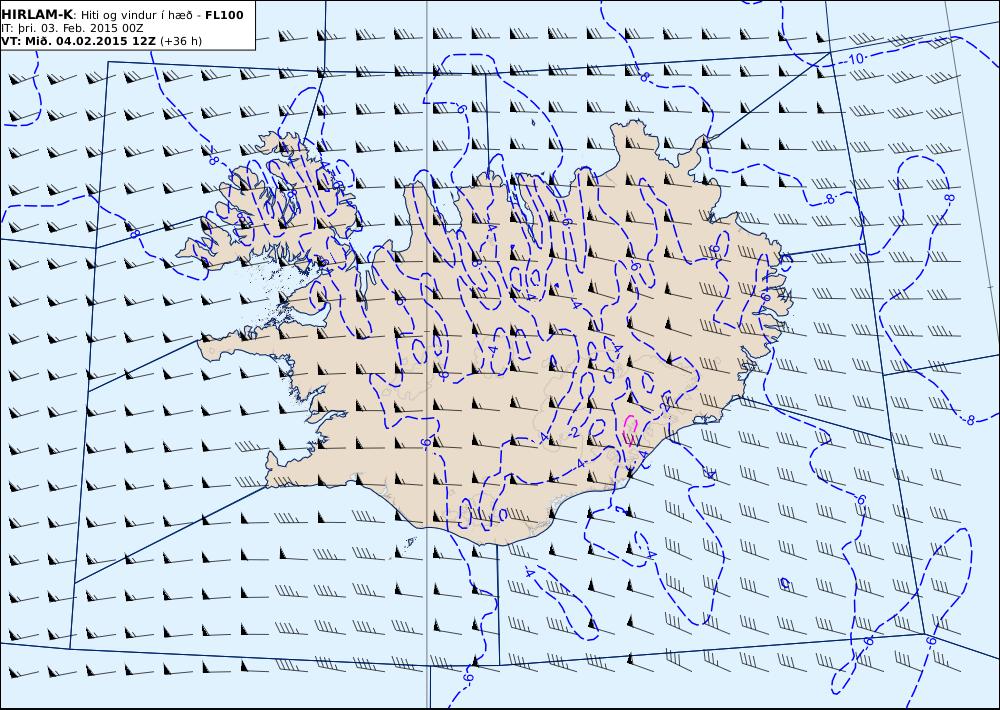This screenshot has width=1000, height=710.
Task: Select the 'Hiti og vindur í hæð' caption
Action: coord(136,15)
